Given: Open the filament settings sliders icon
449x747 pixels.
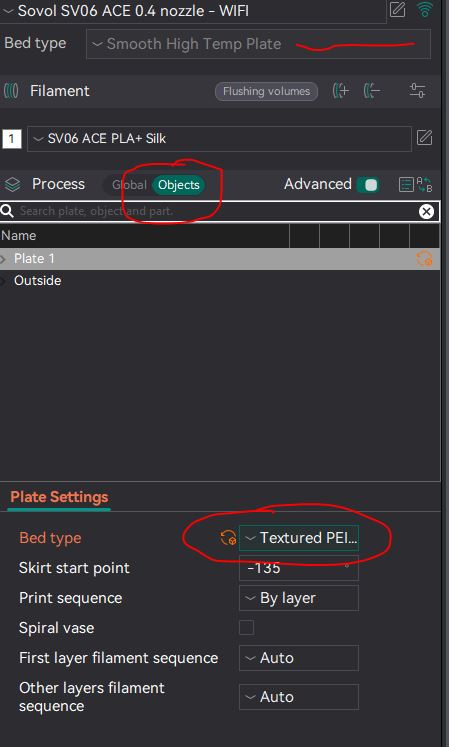Looking at the screenshot, I should point(417,91).
